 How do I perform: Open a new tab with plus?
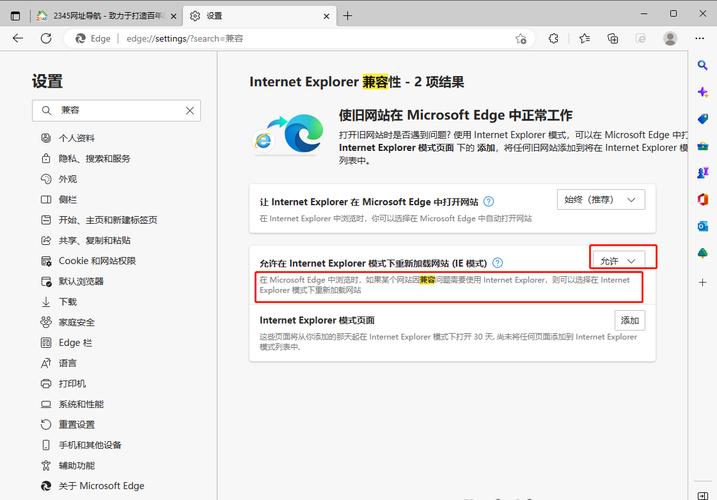pos(348,16)
